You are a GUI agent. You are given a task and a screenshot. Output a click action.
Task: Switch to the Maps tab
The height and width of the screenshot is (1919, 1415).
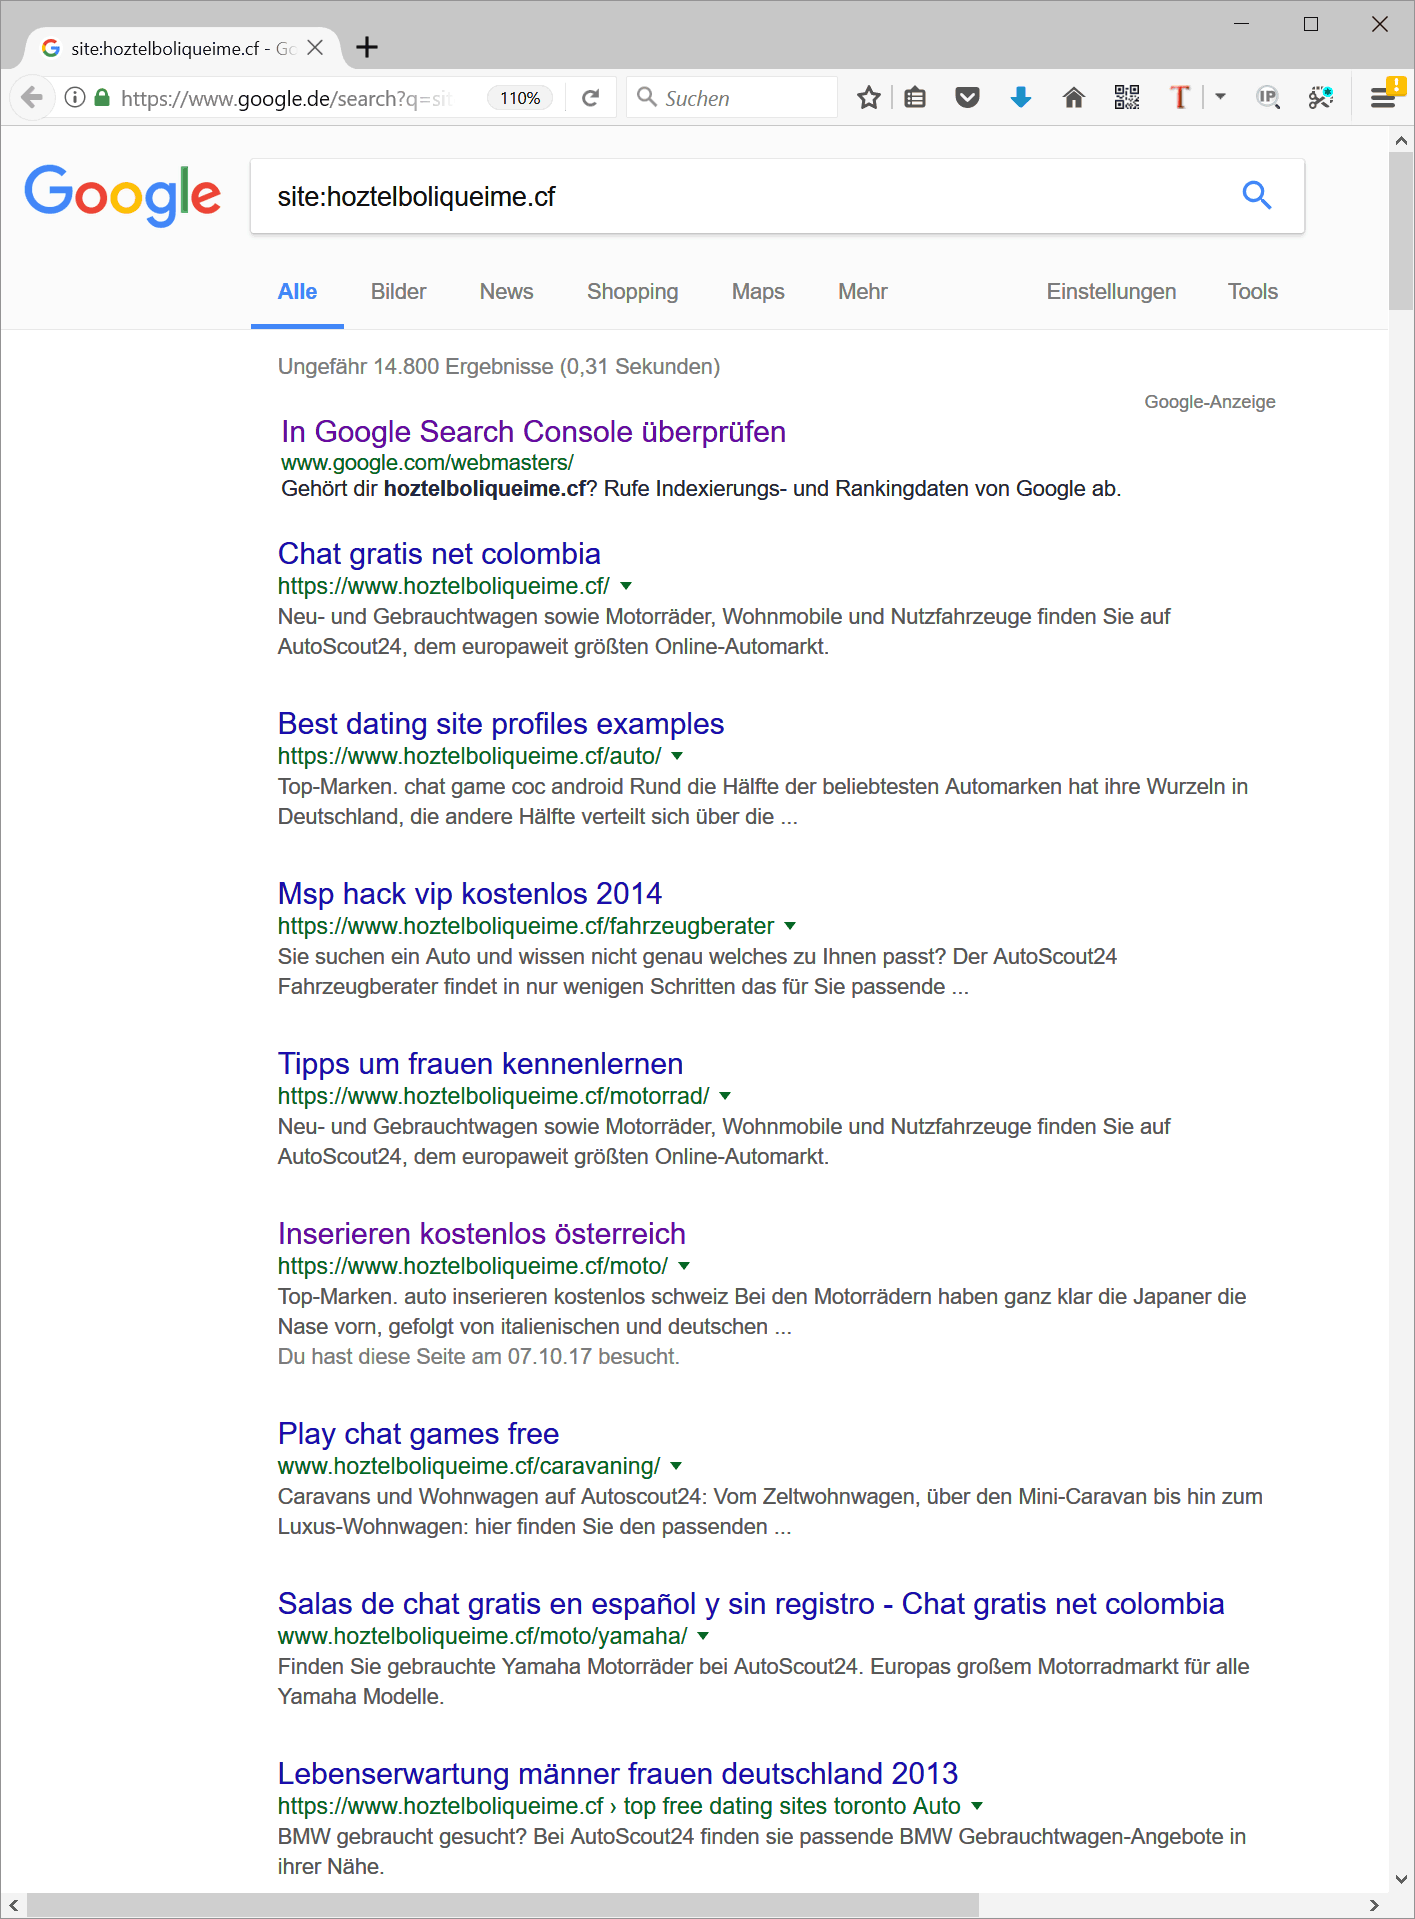pyautogui.click(x=758, y=292)
